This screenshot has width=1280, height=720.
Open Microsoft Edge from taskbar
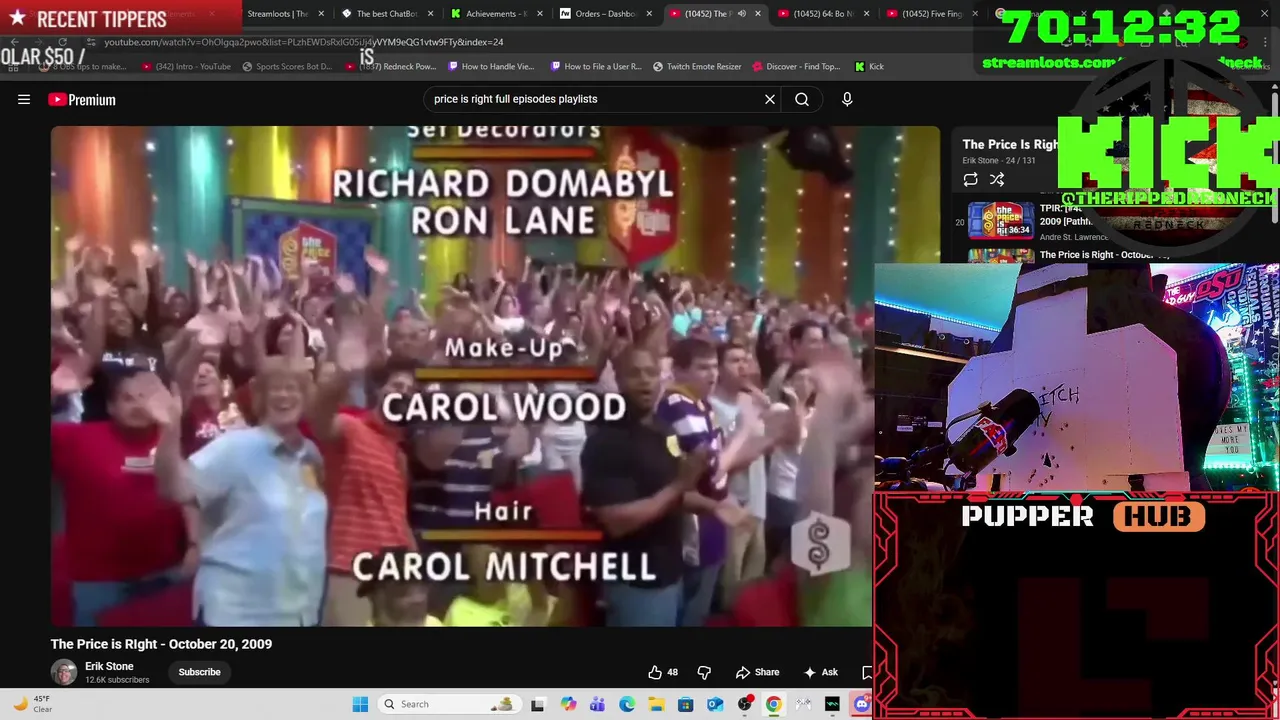point(627,704)
